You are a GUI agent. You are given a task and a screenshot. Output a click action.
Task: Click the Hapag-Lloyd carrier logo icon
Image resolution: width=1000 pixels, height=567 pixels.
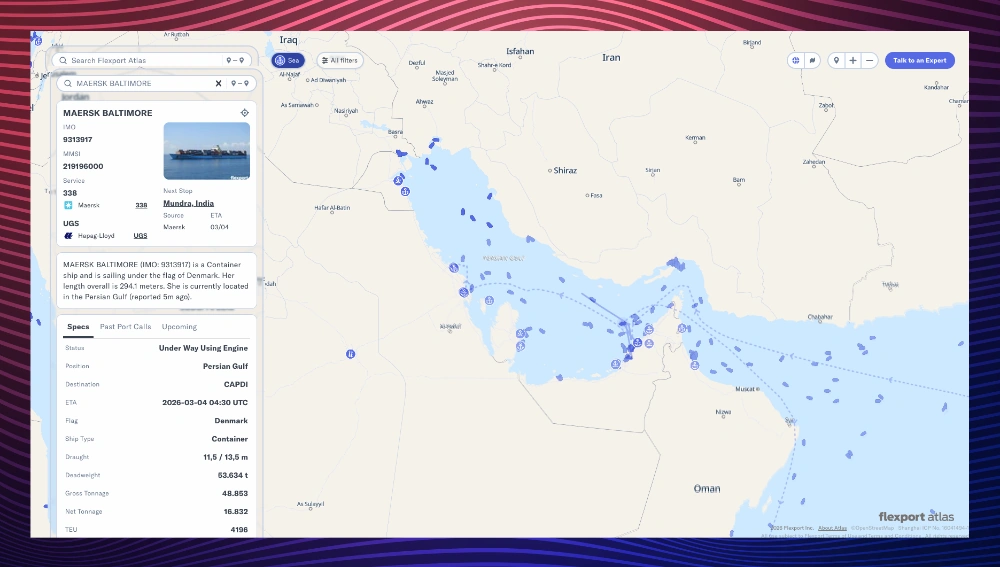pos(69,236)
